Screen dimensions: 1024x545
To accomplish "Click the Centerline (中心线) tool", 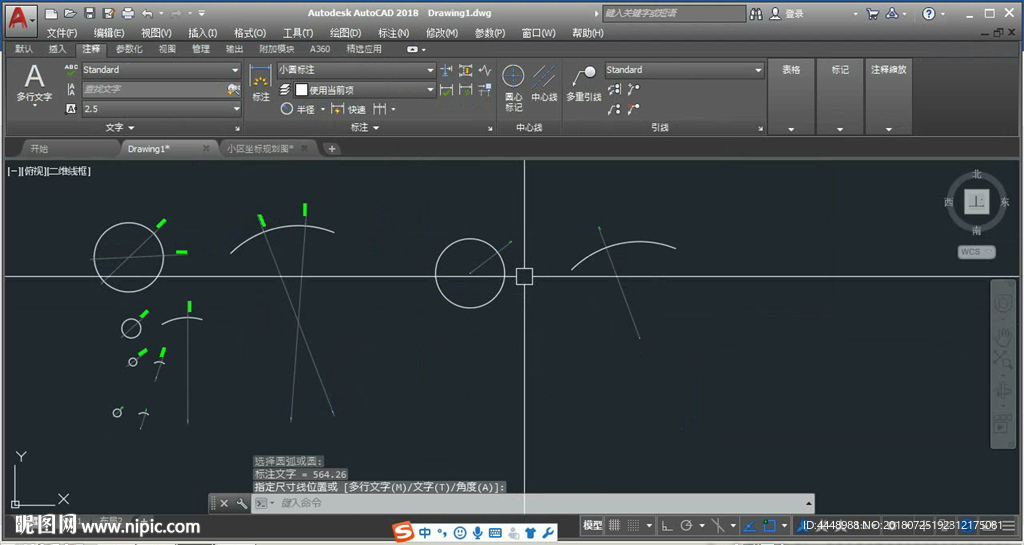I will click(x=544, y=84).
